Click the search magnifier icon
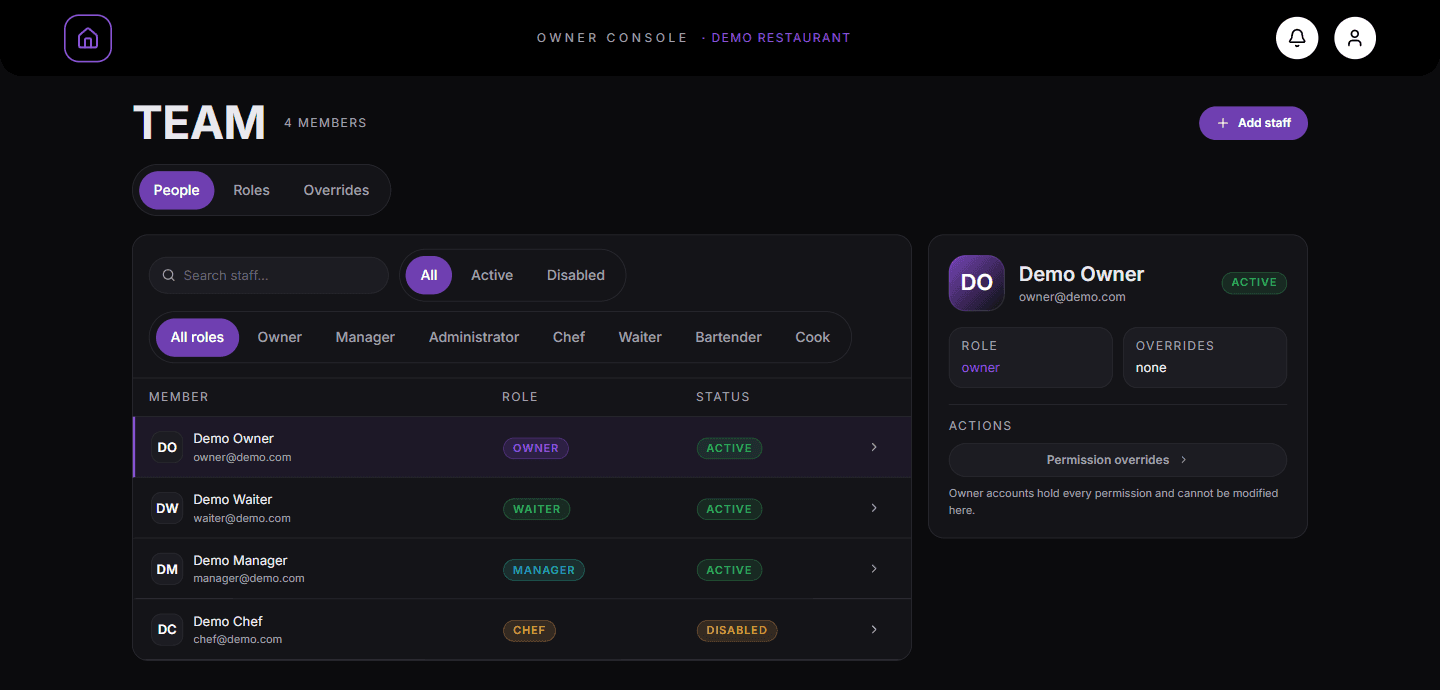 [169, 275]
